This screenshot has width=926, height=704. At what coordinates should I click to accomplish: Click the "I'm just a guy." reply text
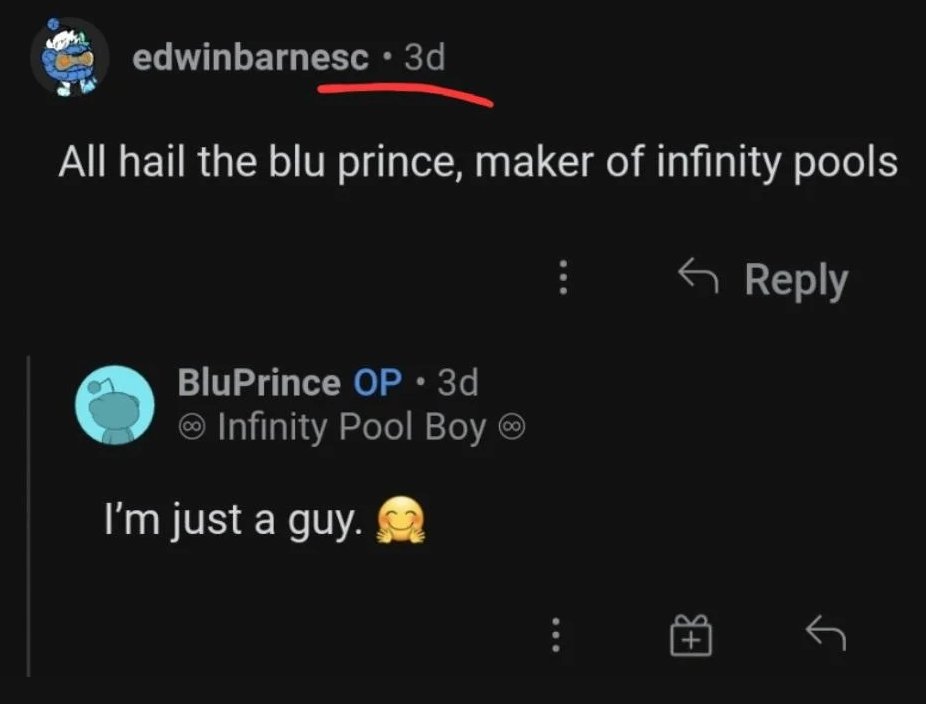pos(234,522)
